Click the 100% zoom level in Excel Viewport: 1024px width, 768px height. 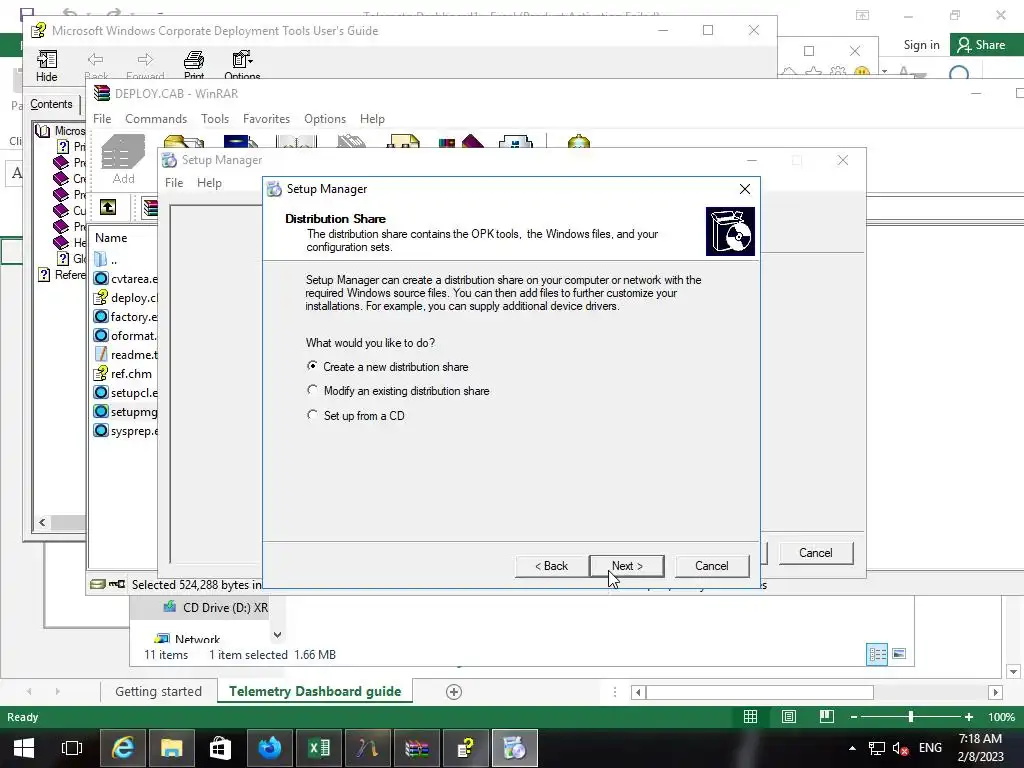[1002, 717]
